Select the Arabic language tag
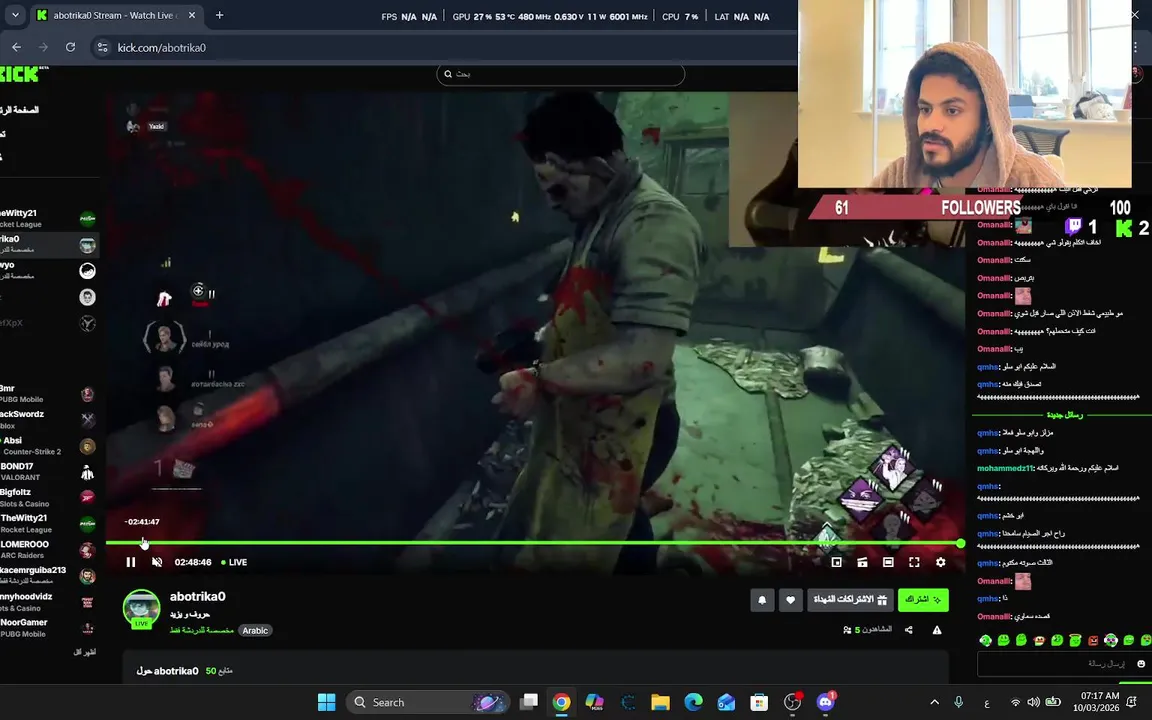This screenshot has height=720, width=1152. tap(255, 630)
